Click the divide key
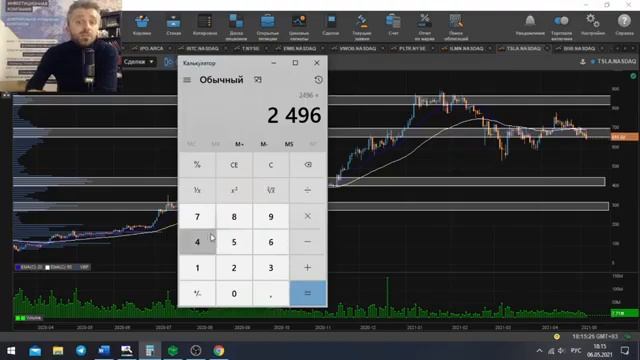 308,190
